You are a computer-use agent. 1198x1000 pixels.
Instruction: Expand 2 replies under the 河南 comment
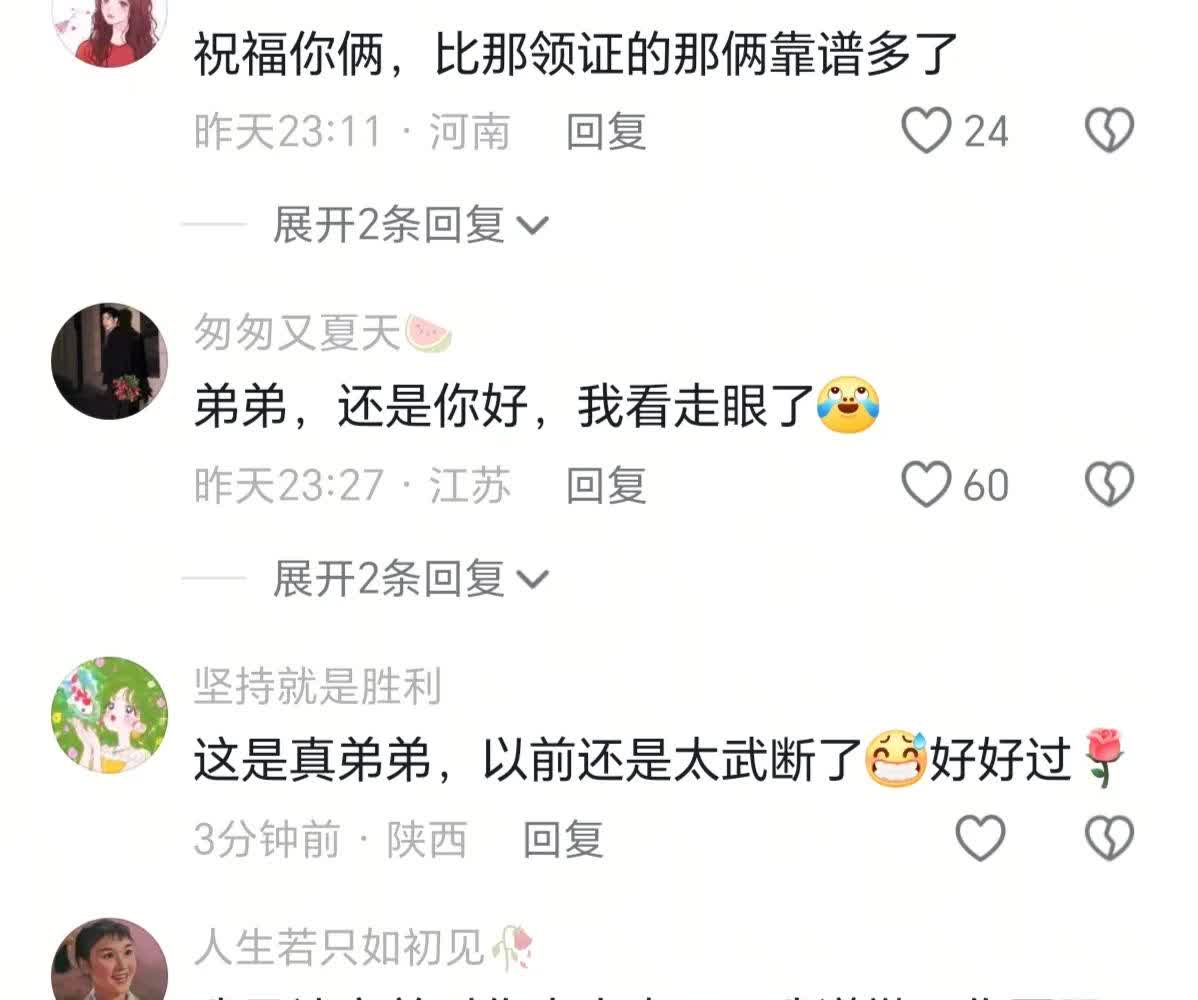click(410, 225)
